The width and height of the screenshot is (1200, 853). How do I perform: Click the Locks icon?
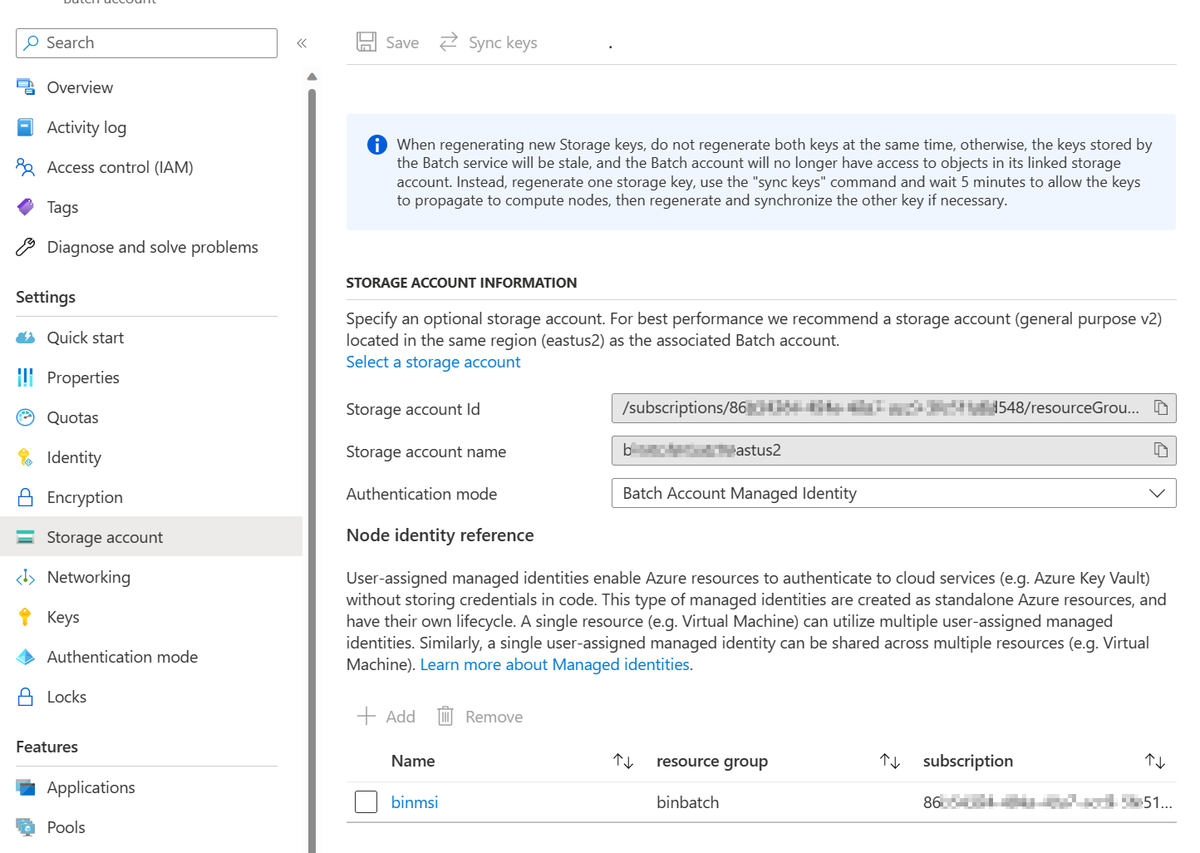tap(26, 697)
